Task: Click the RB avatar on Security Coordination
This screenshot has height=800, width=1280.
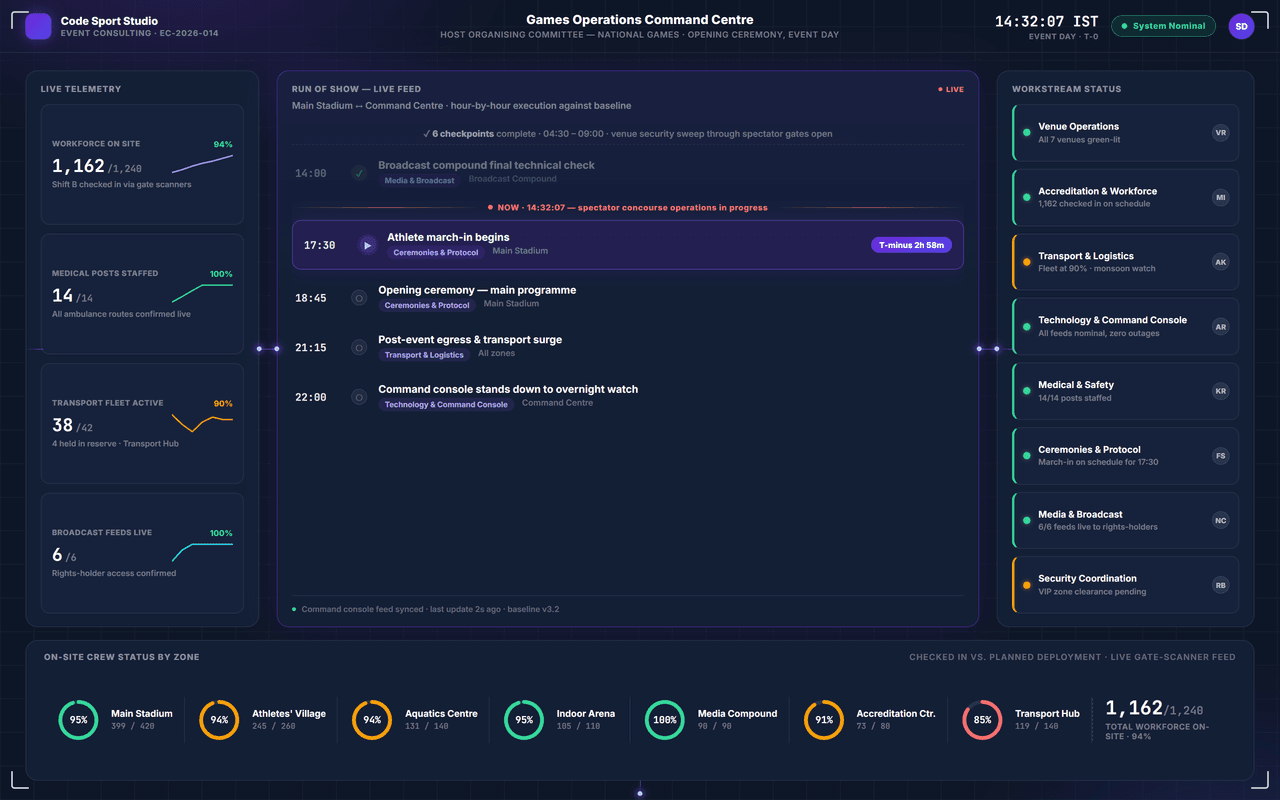Action: [1220, 585]
